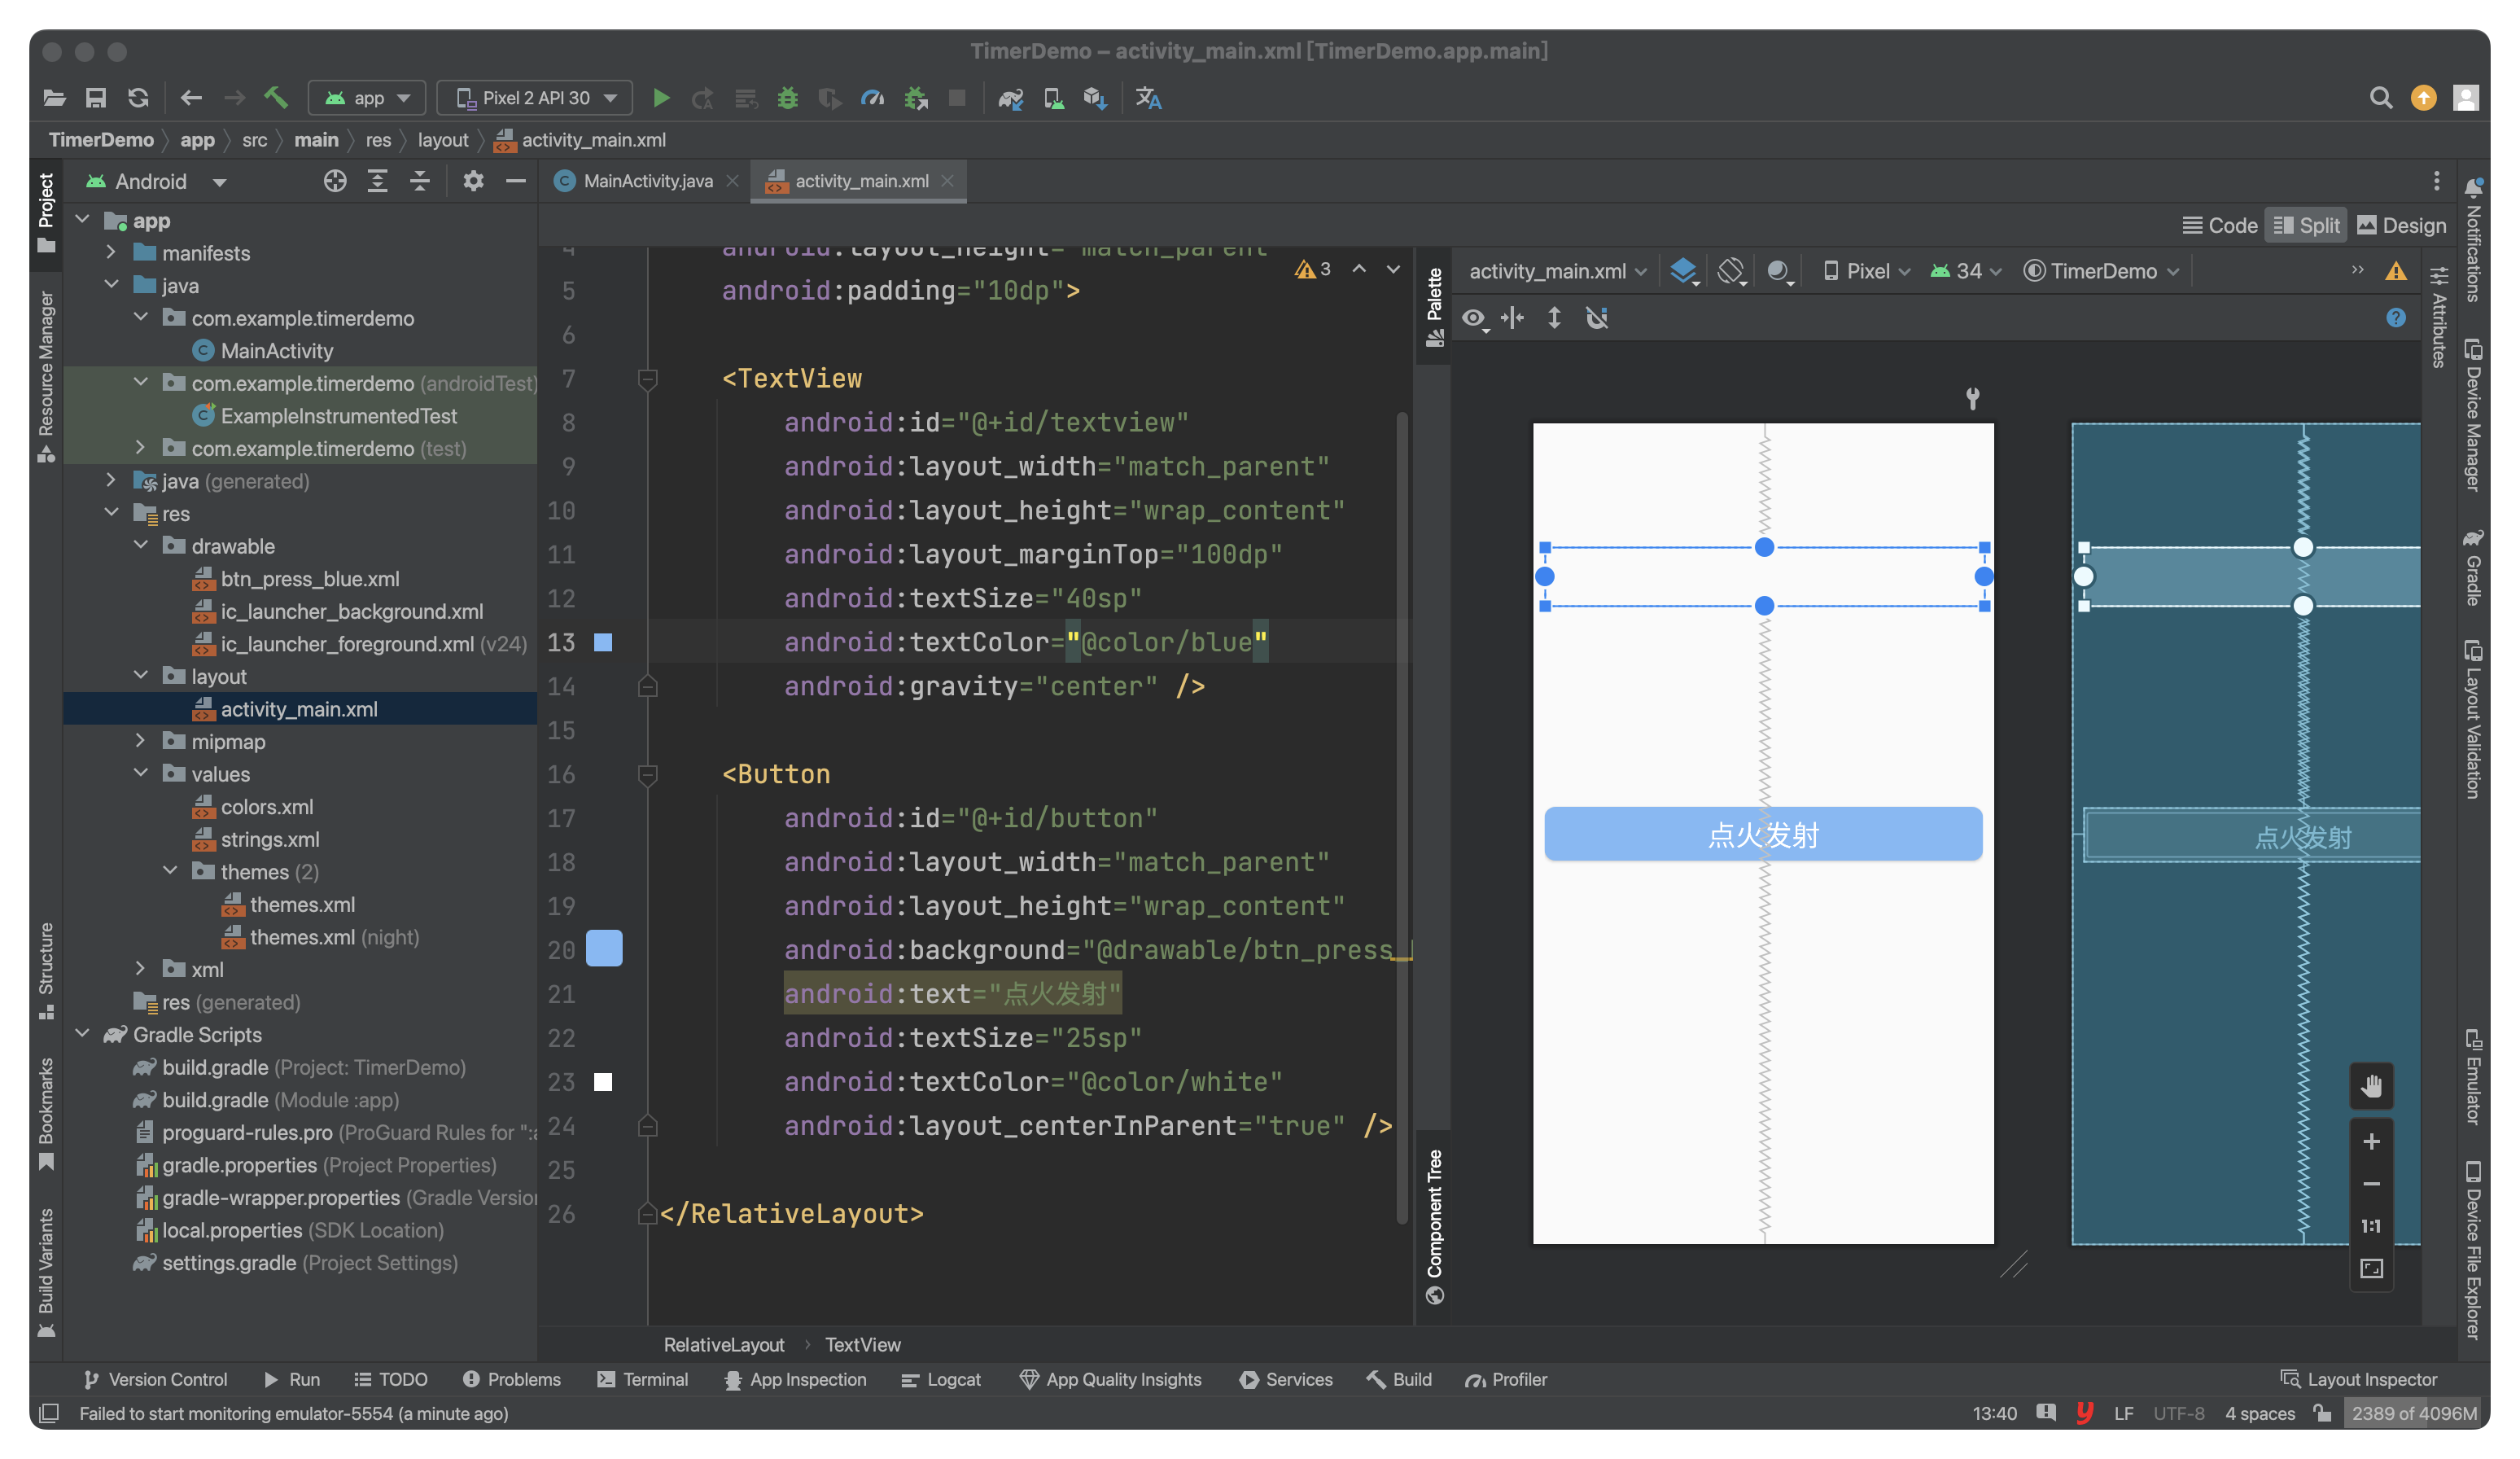
Task: Open the translation plugin icon in toolbar
Action: [1148, 98]
